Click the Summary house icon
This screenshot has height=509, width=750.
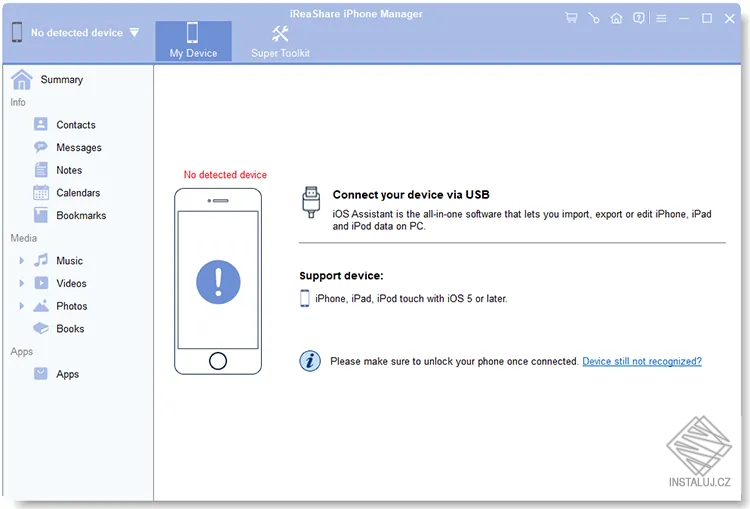[22, 79]
